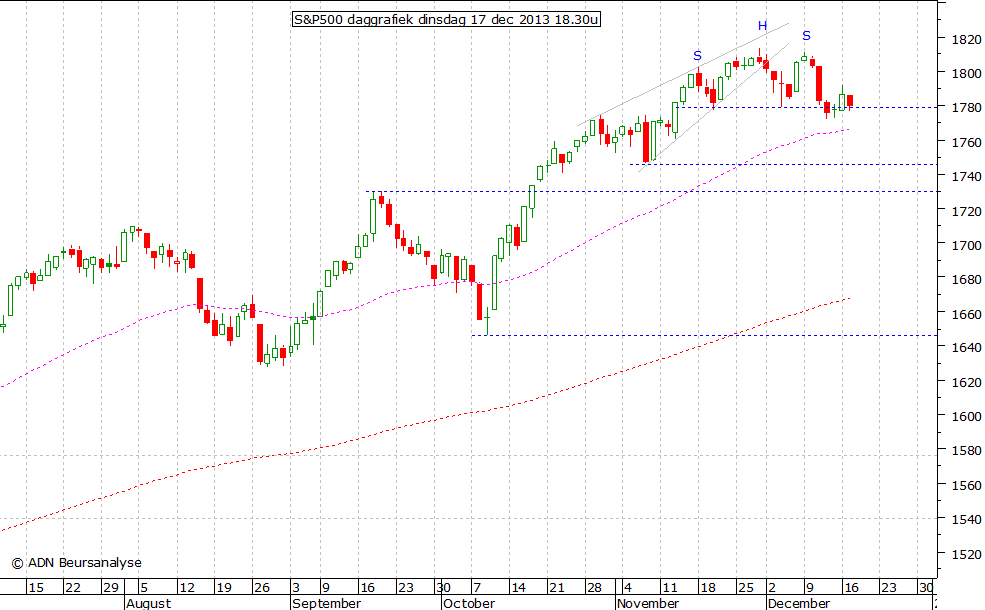
Task: Pick the 1720 price axis label
Action: (x=967, y=211)
